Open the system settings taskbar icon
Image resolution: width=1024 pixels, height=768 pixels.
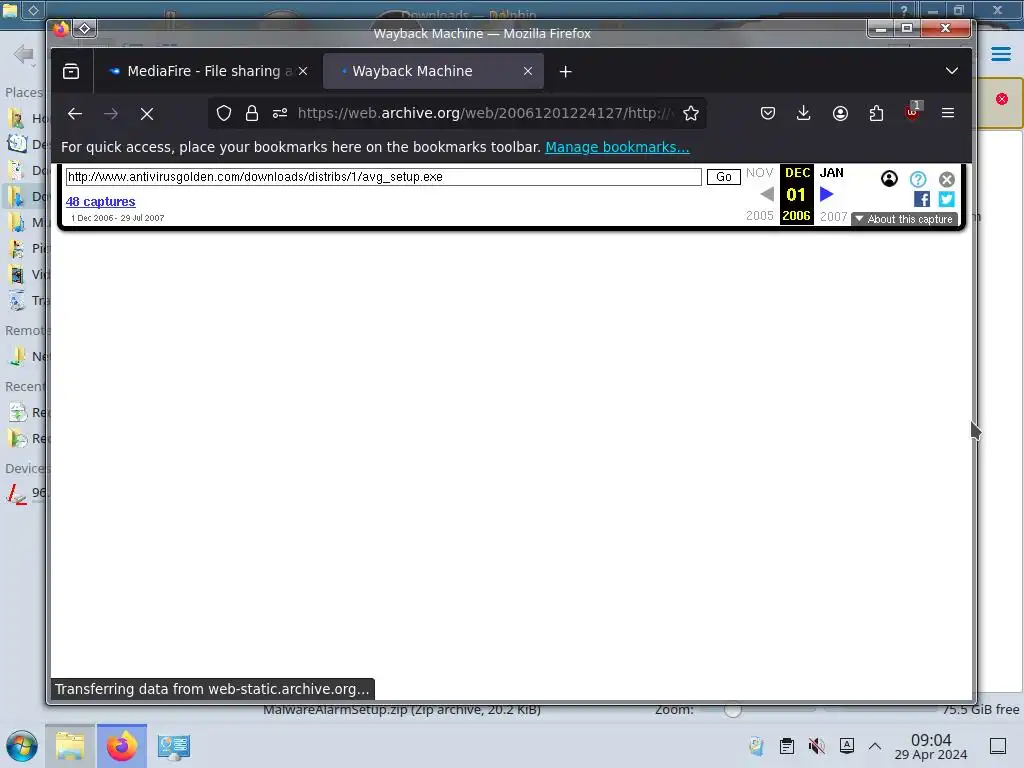(x=173, y=746)
